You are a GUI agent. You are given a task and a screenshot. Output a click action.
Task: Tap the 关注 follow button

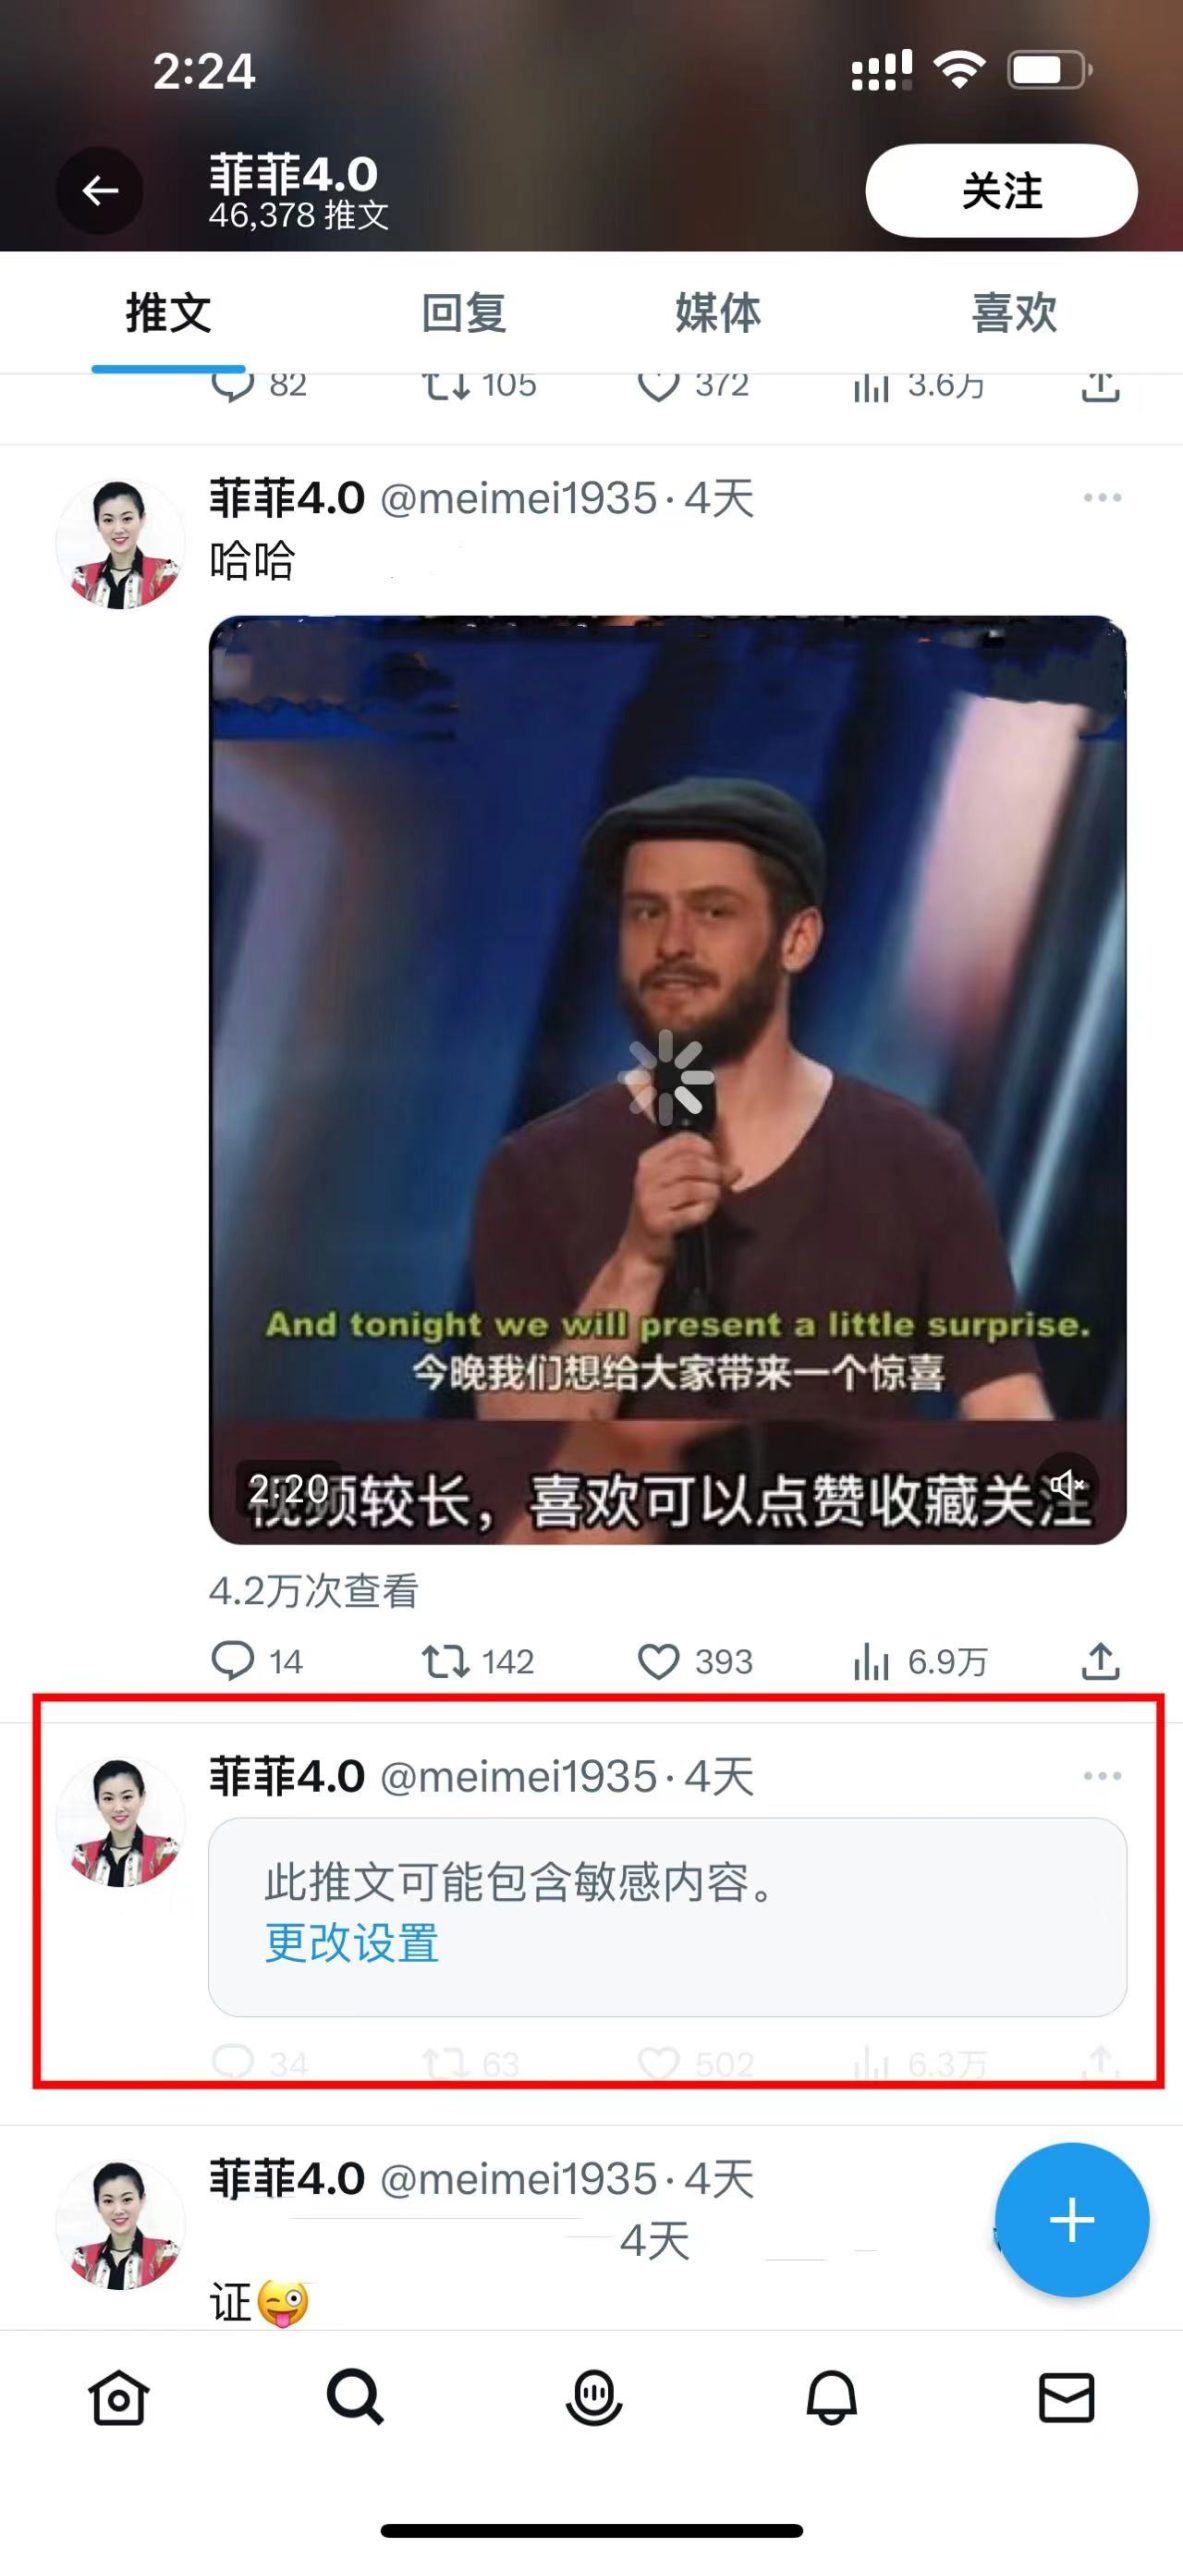(1001, 190)
